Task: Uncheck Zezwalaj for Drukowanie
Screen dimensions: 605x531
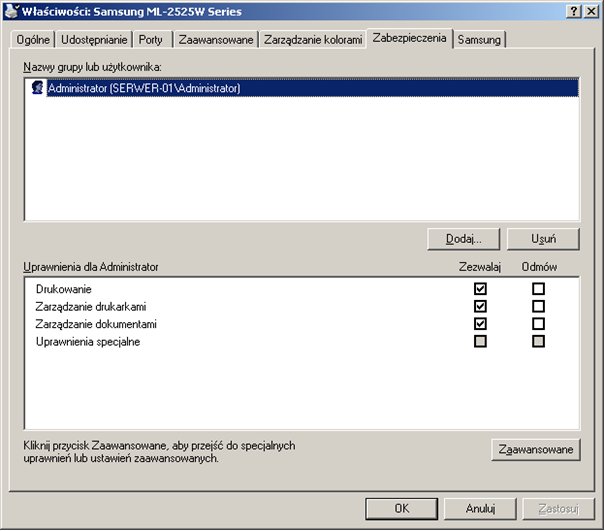Action: click(480, 289)
